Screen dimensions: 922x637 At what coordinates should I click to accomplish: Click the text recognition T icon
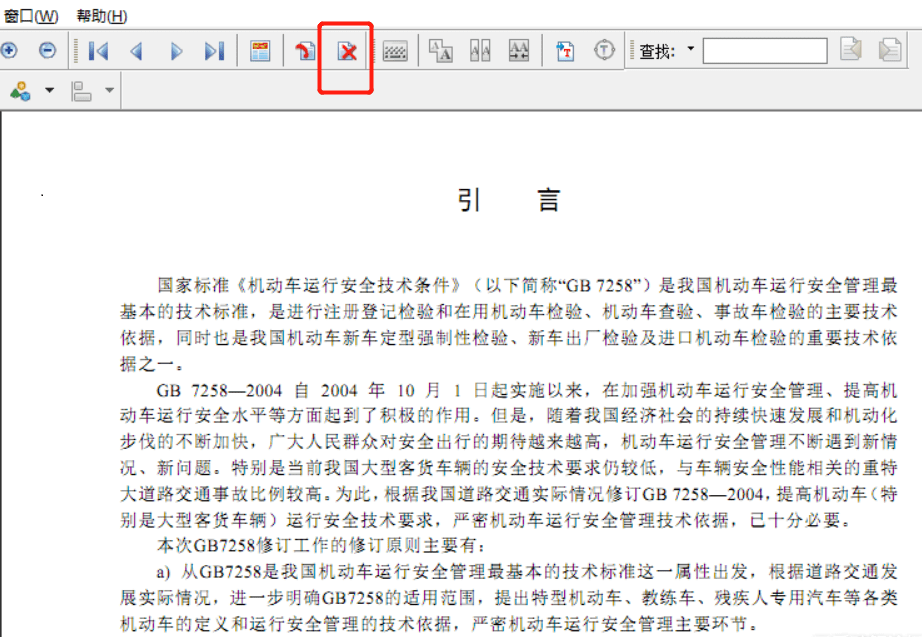click(x=604, y=50)
